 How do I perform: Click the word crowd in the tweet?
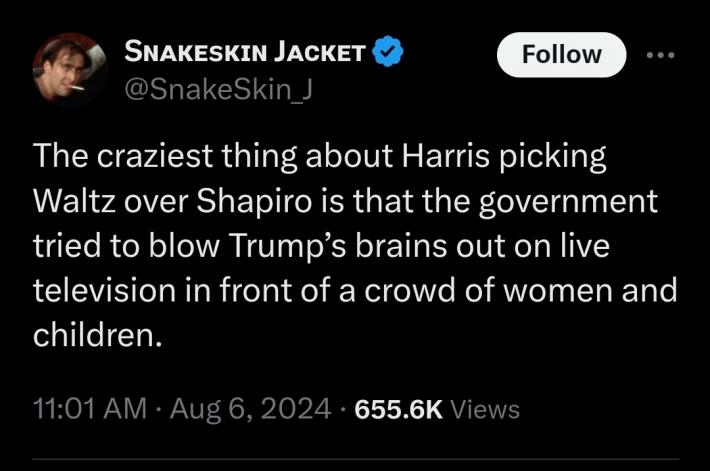click(x=410, y=290)
